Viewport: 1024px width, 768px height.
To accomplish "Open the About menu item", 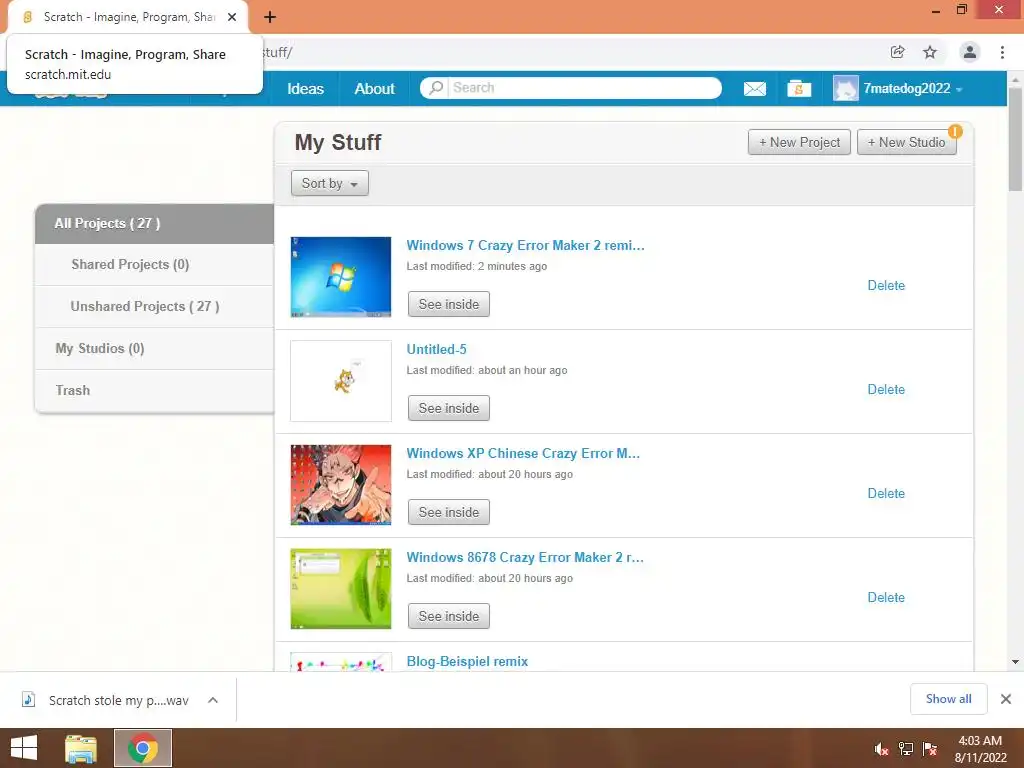I will point(374,89).
